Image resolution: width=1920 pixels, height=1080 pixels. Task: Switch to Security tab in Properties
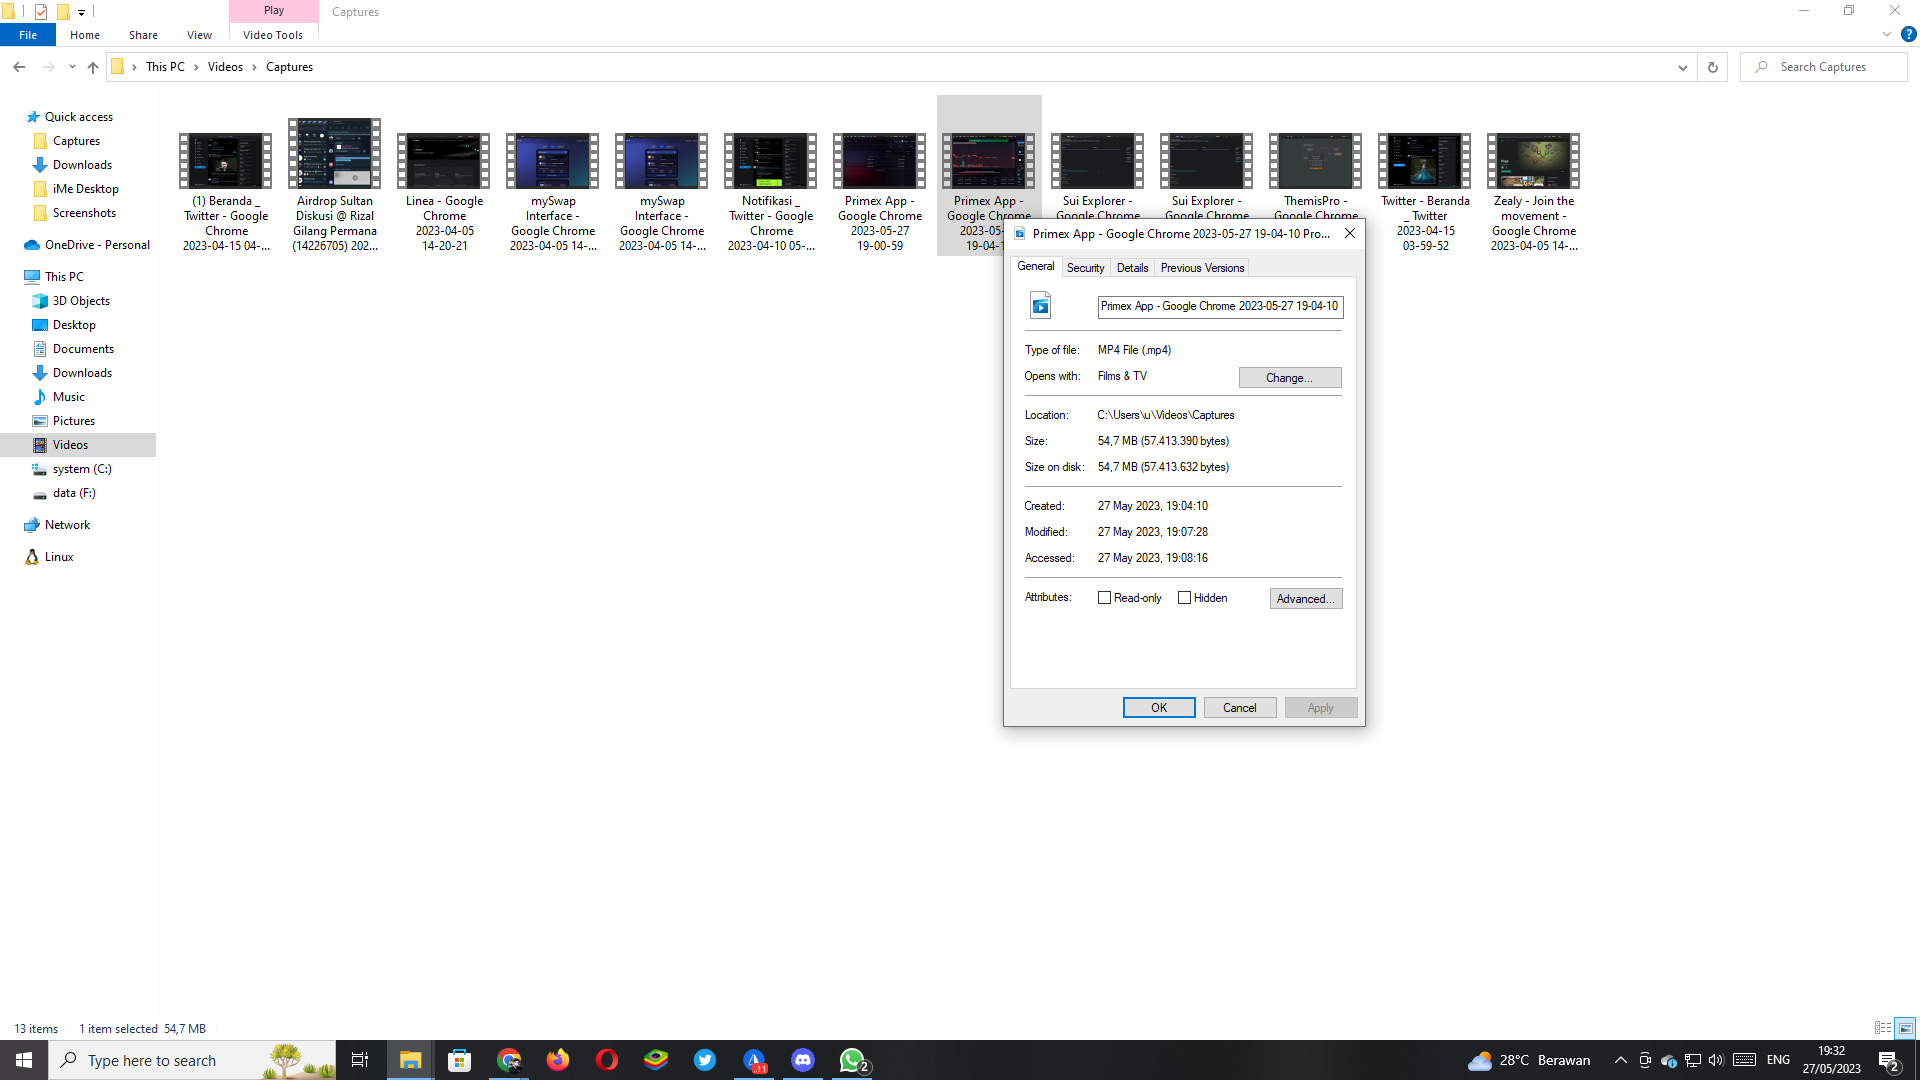(x=1085, y=268)
